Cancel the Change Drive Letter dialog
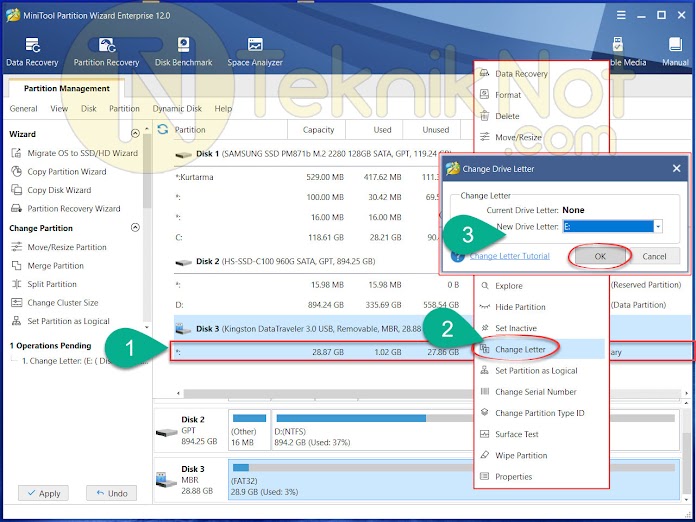The width and height of the screenshot is (696, 522). tap(654, 256)
